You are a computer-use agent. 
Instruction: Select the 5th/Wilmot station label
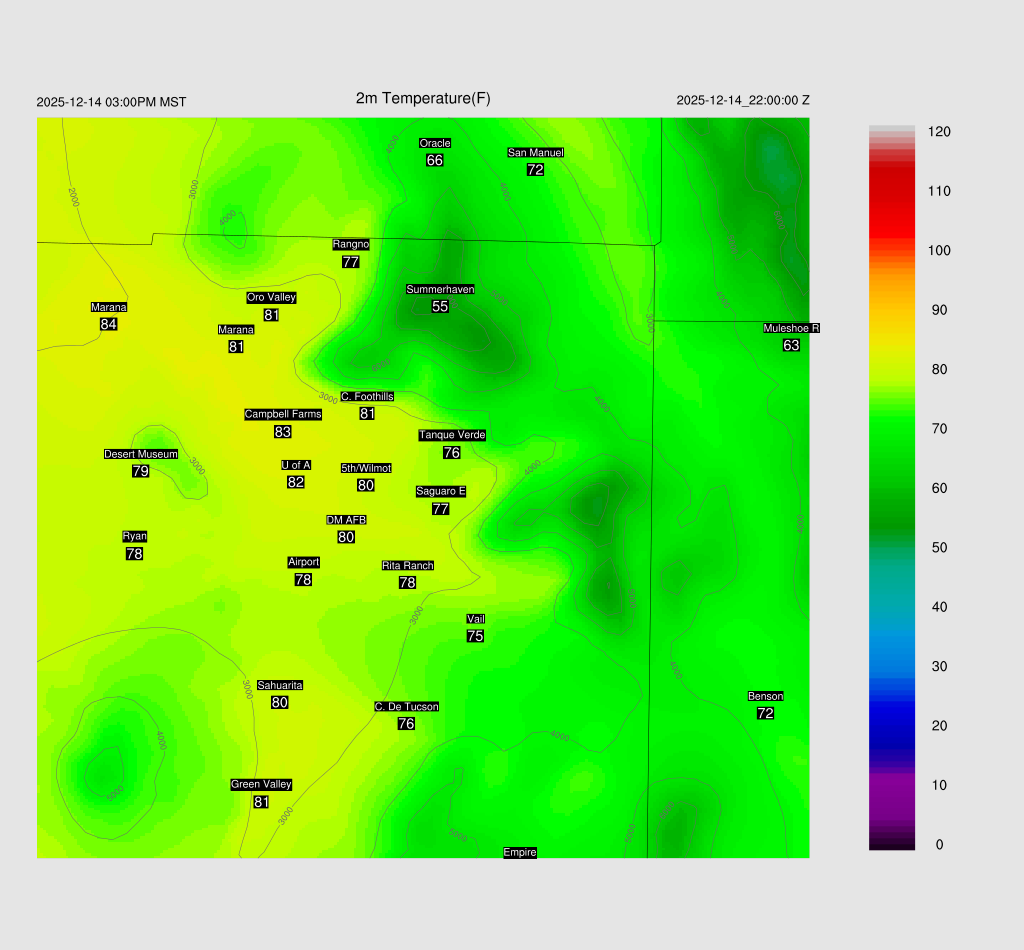pyautogui.click(x=366, y=468)
